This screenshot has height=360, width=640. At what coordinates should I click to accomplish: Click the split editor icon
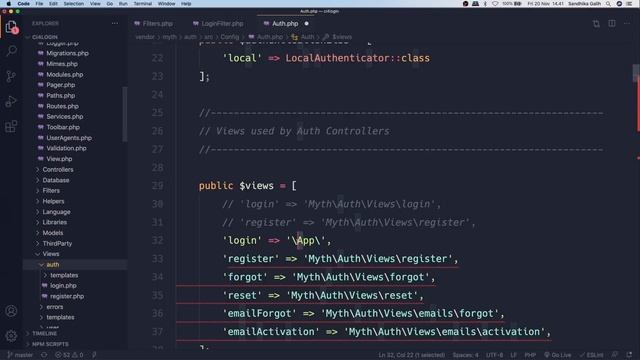612,24
